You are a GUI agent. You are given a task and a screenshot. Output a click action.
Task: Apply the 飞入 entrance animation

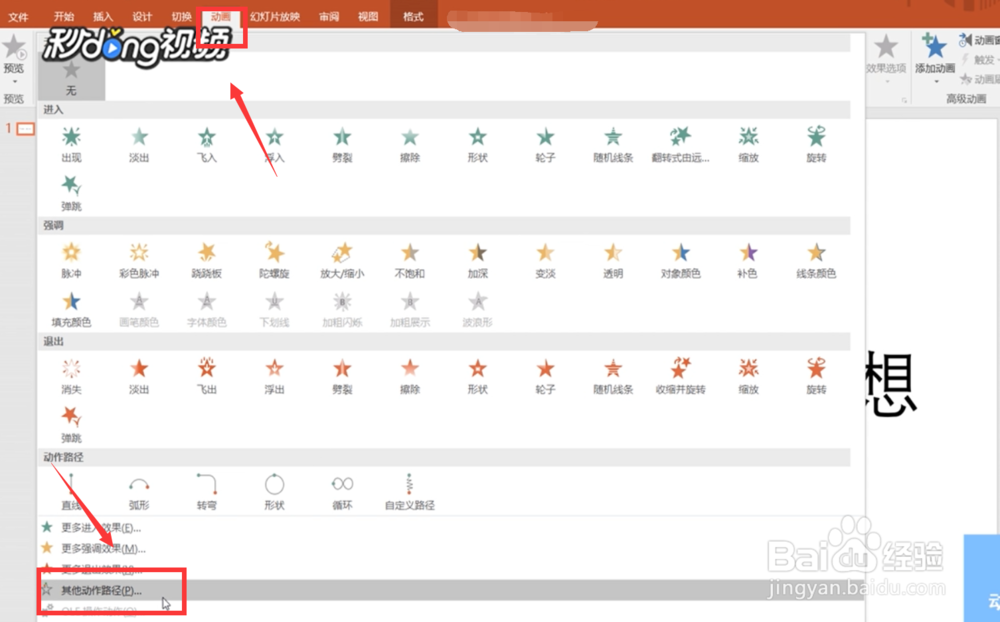[x=207, y=145]
